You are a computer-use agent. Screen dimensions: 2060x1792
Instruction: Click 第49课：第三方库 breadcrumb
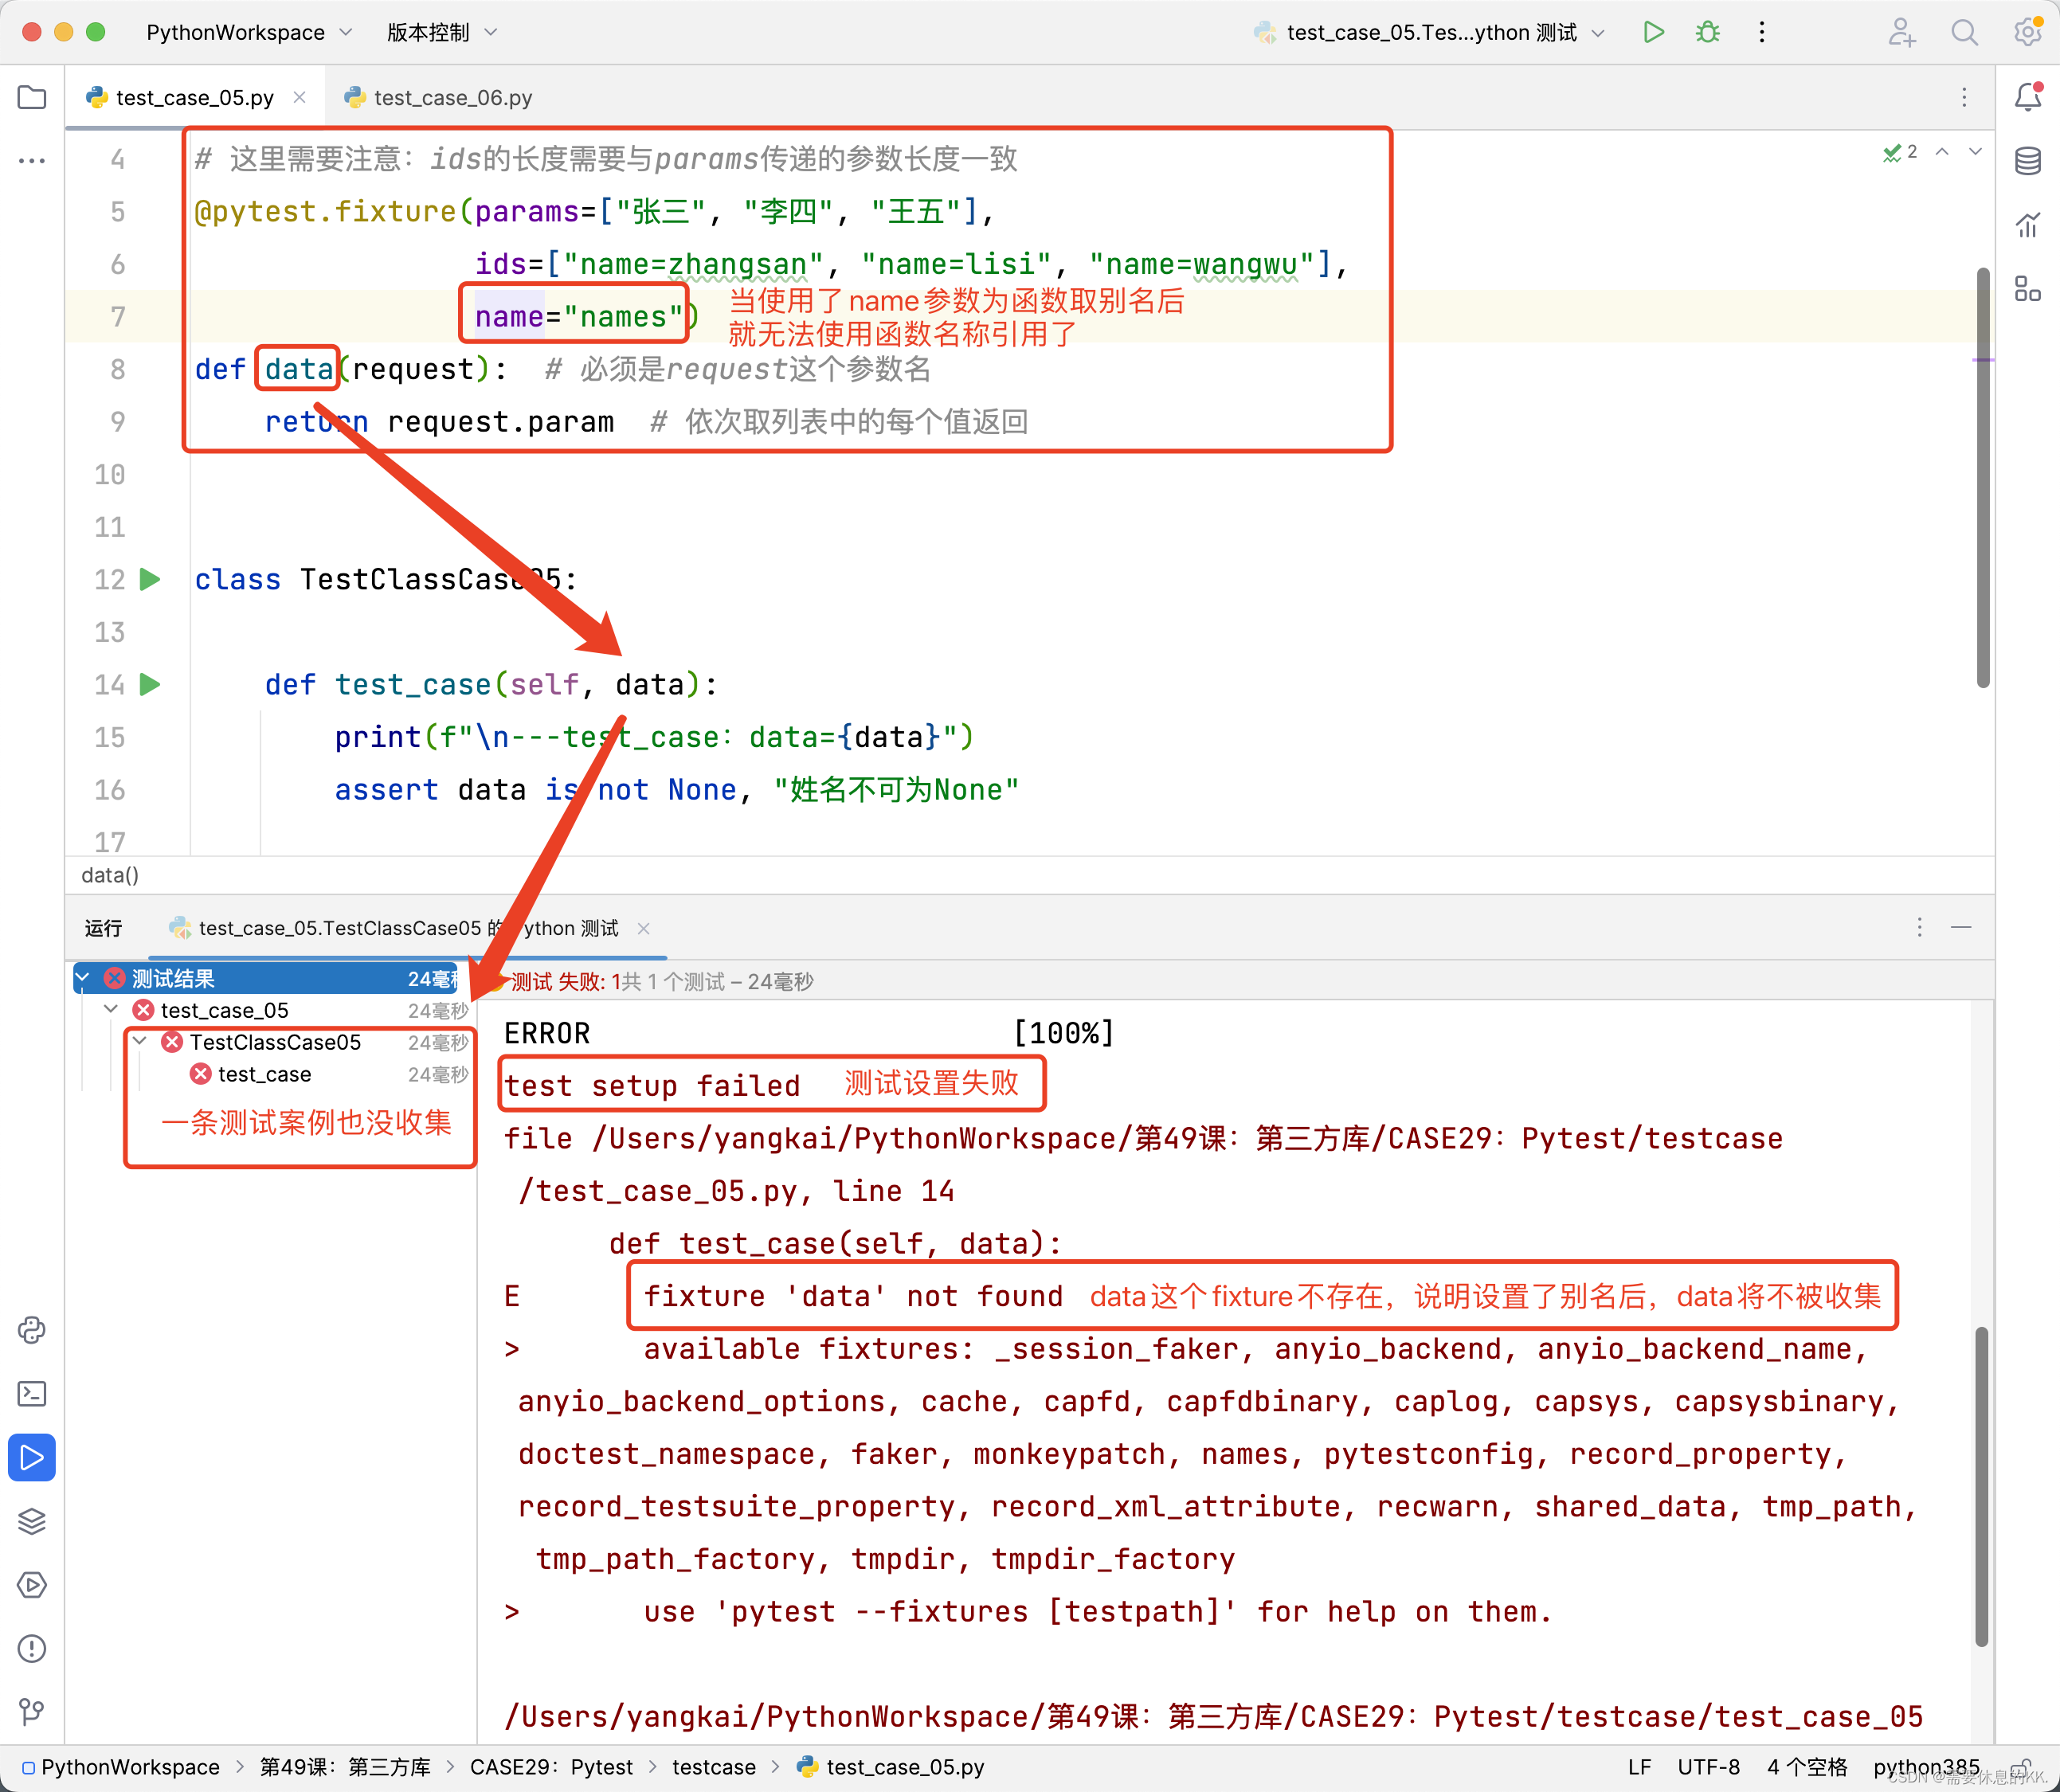coord(345,1767)
